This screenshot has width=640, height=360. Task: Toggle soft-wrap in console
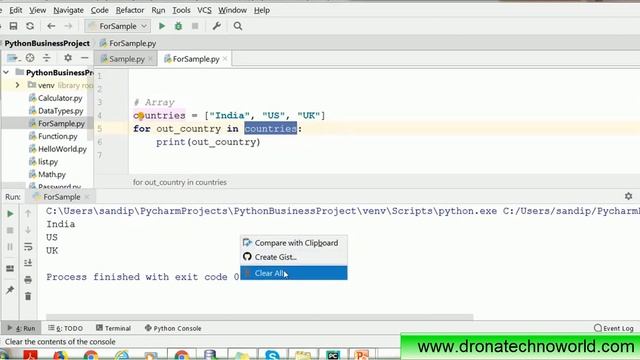[x=28, y=247]
